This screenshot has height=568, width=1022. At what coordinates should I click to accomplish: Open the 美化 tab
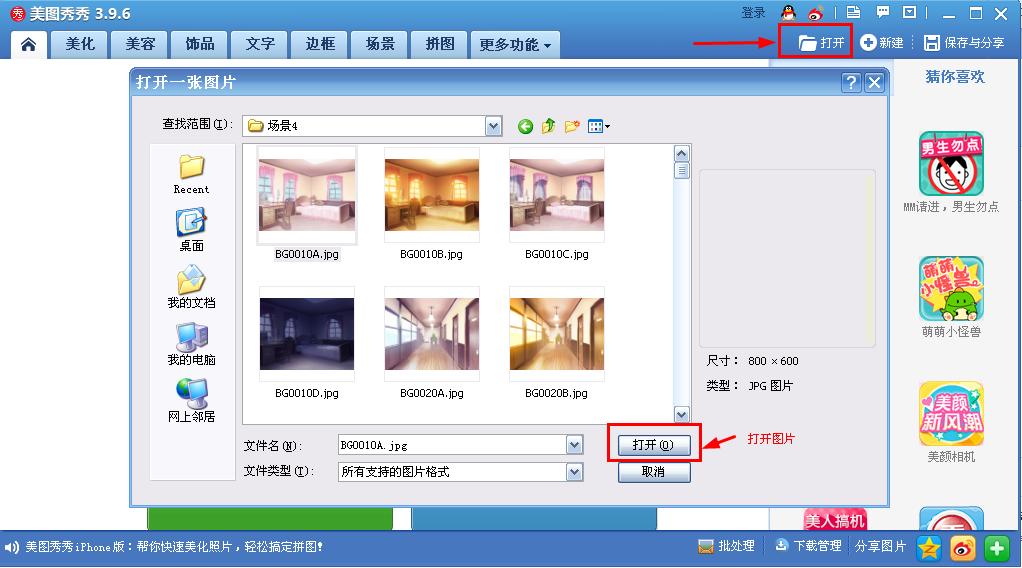point(80,44)
